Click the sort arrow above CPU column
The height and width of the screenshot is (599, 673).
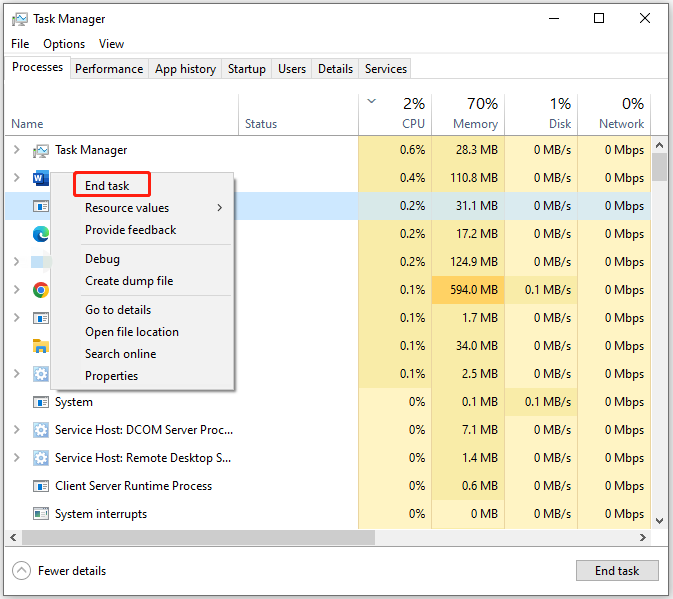pyautogui.click(x=372, y=102)
